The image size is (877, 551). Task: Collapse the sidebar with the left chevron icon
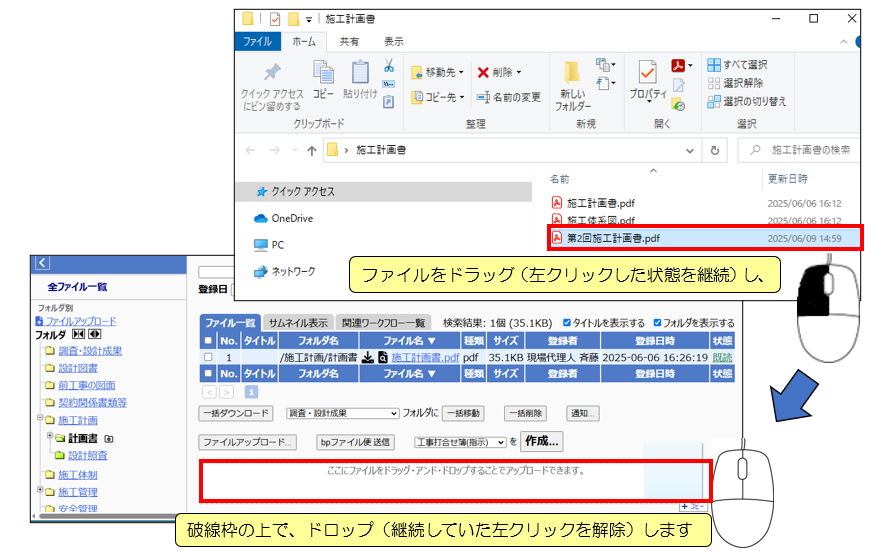(41, 263)
